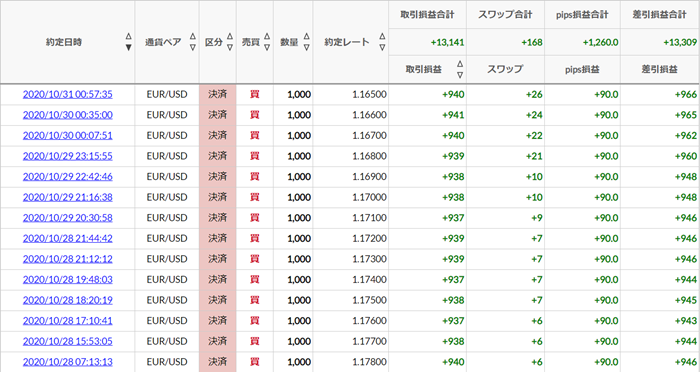700x372 pixels.
Task: Select net total value +13,309
Action: click(x=680, y=42)
